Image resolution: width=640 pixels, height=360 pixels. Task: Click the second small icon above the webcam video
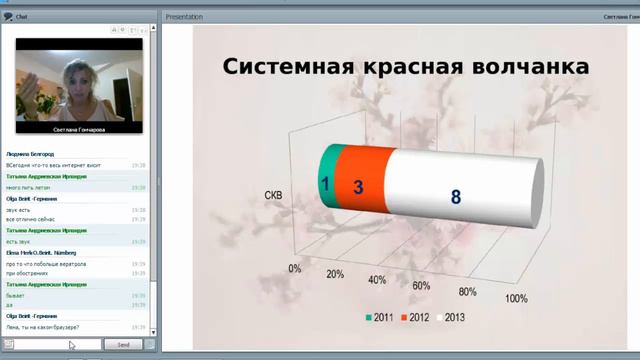coord(122,30)
